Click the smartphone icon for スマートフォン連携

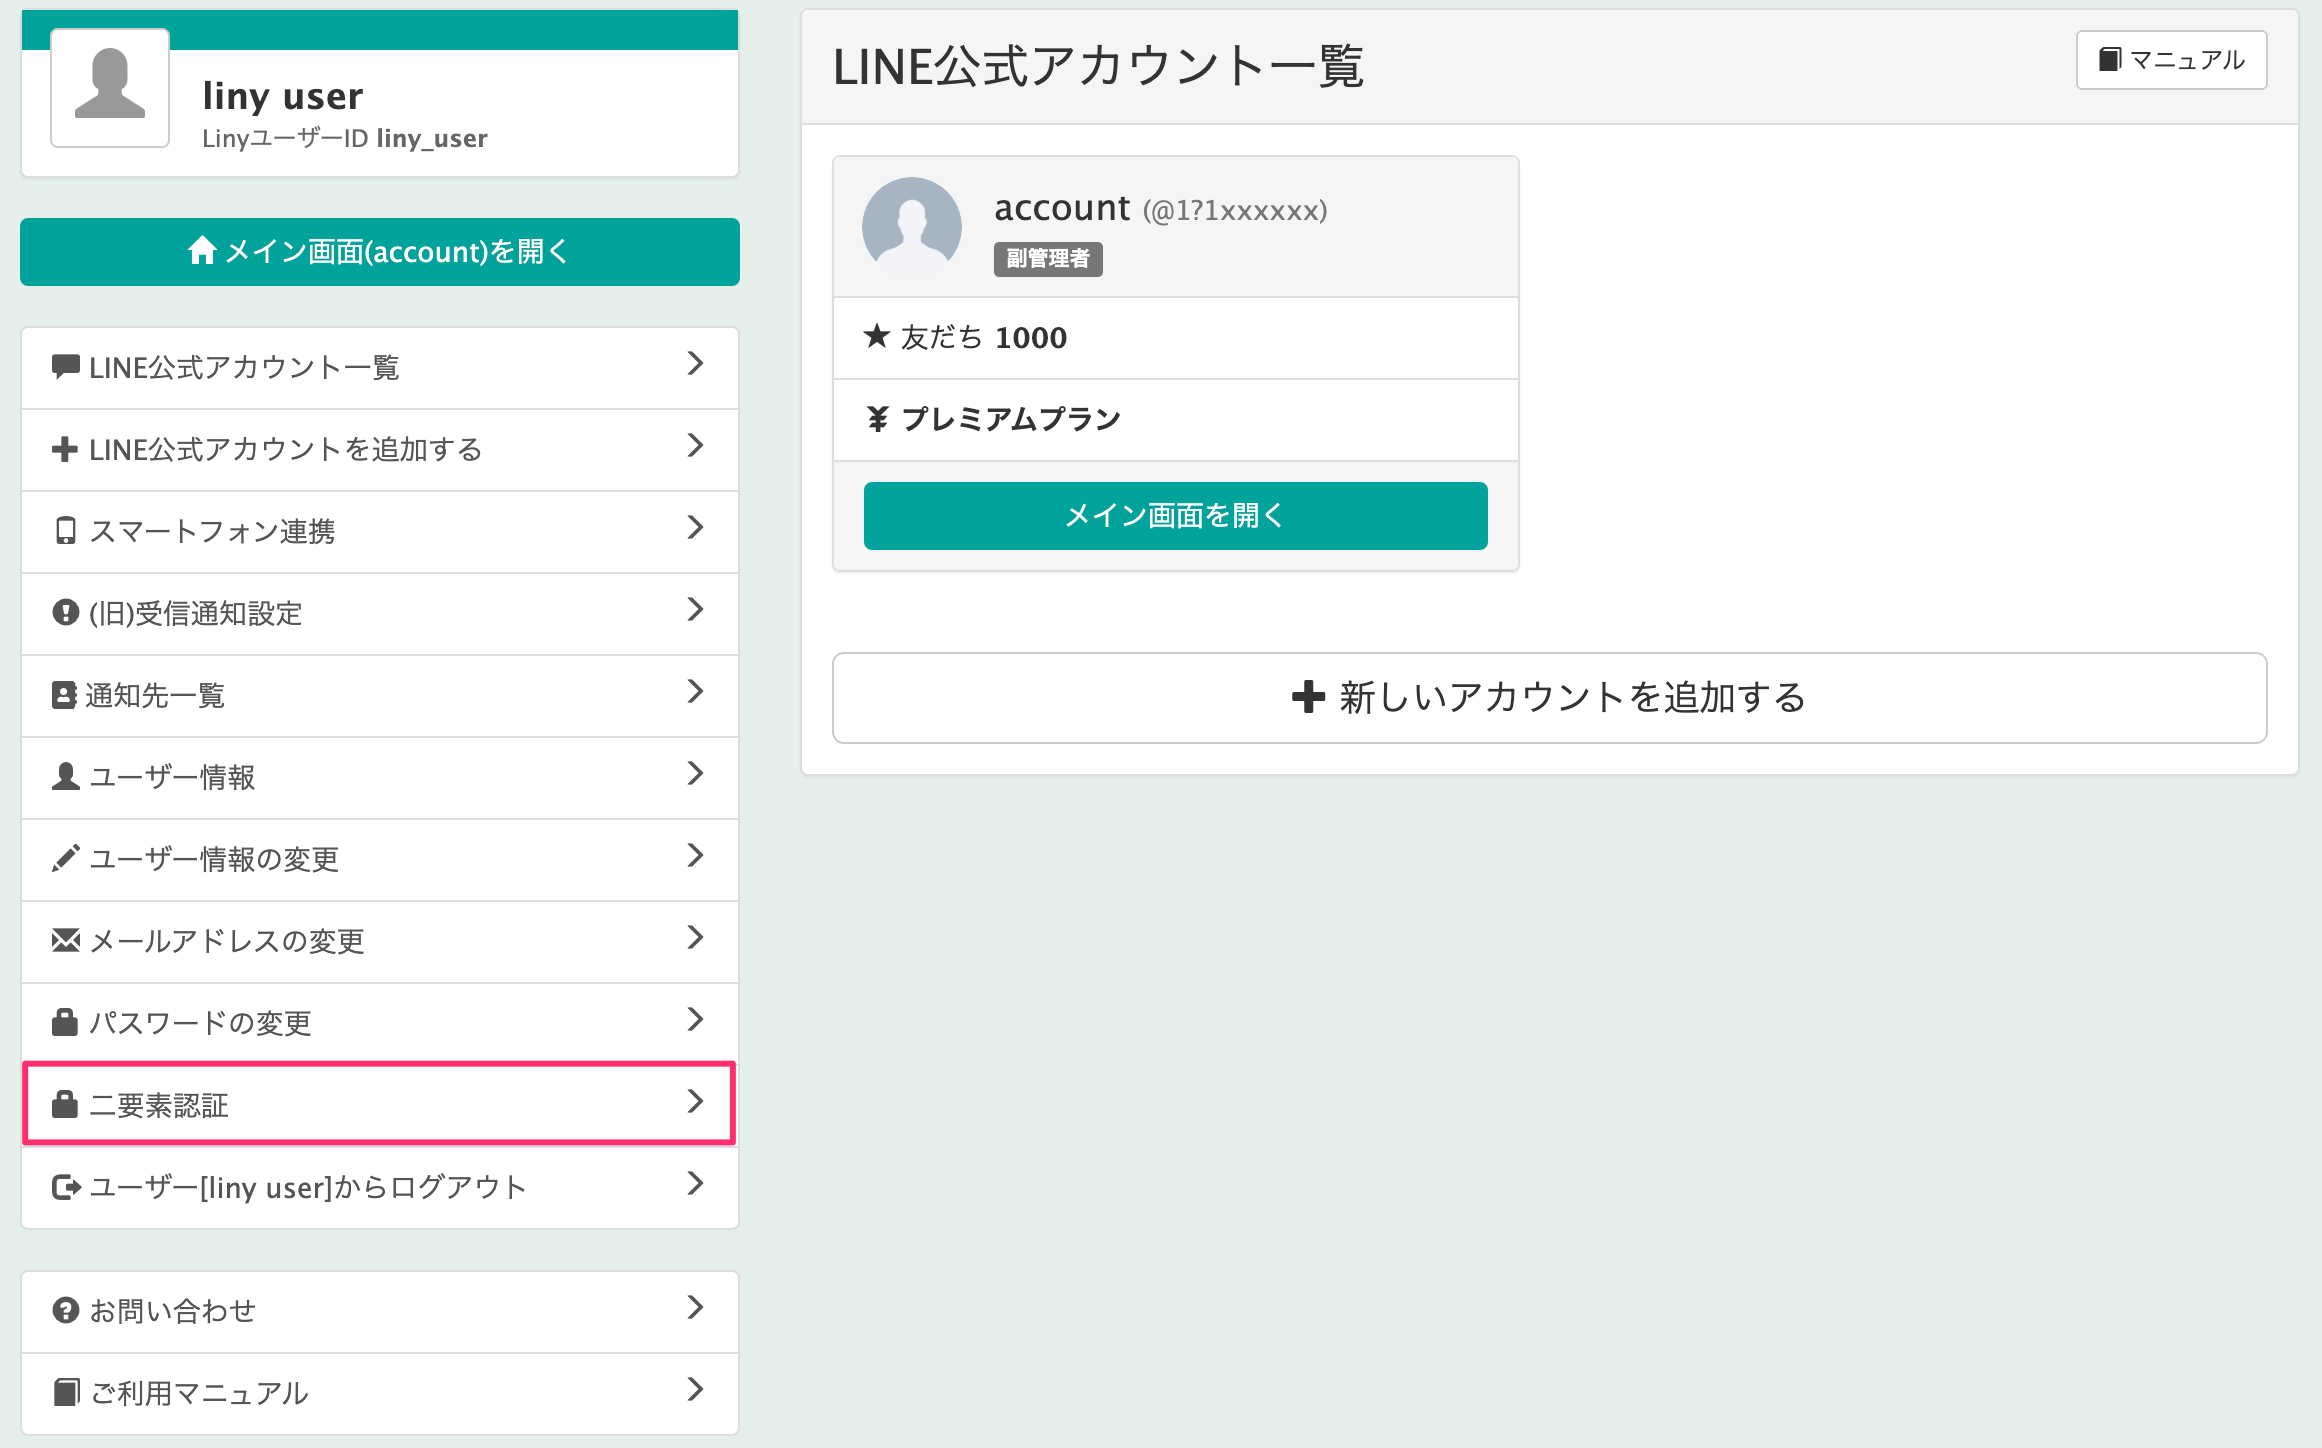tap(66, 531)
